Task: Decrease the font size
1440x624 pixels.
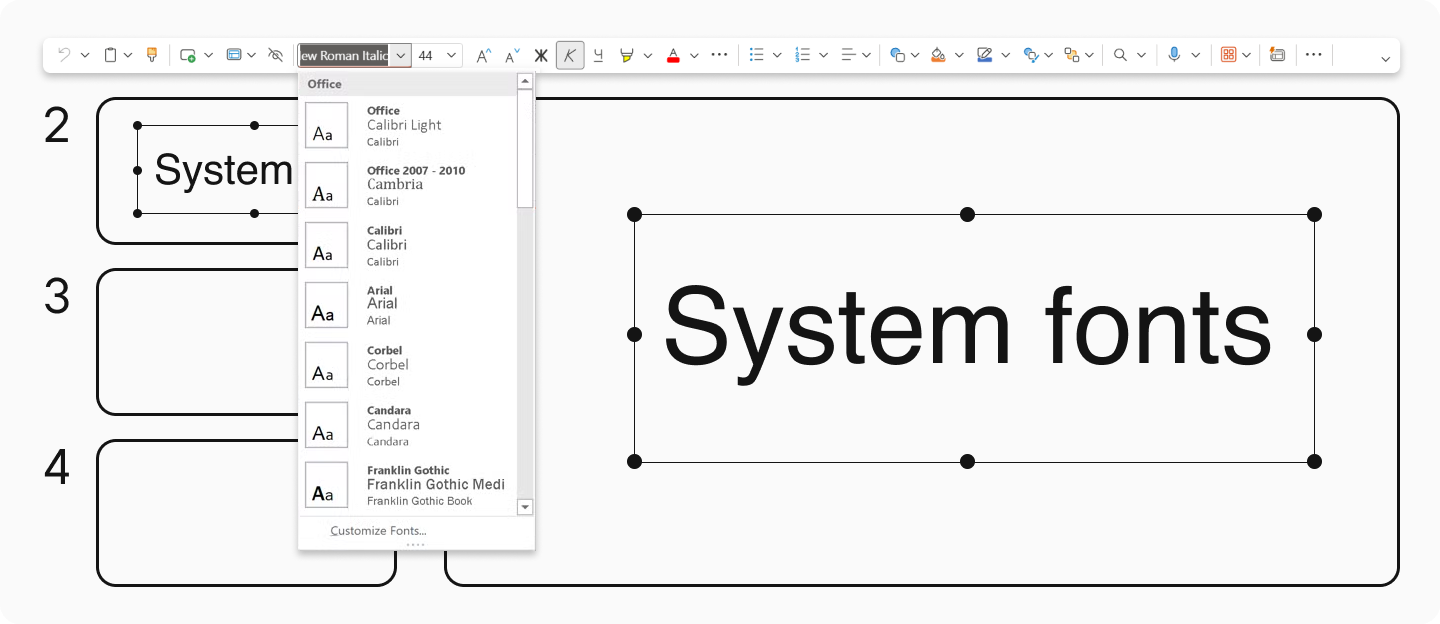Action: click(x=512, y=55)
